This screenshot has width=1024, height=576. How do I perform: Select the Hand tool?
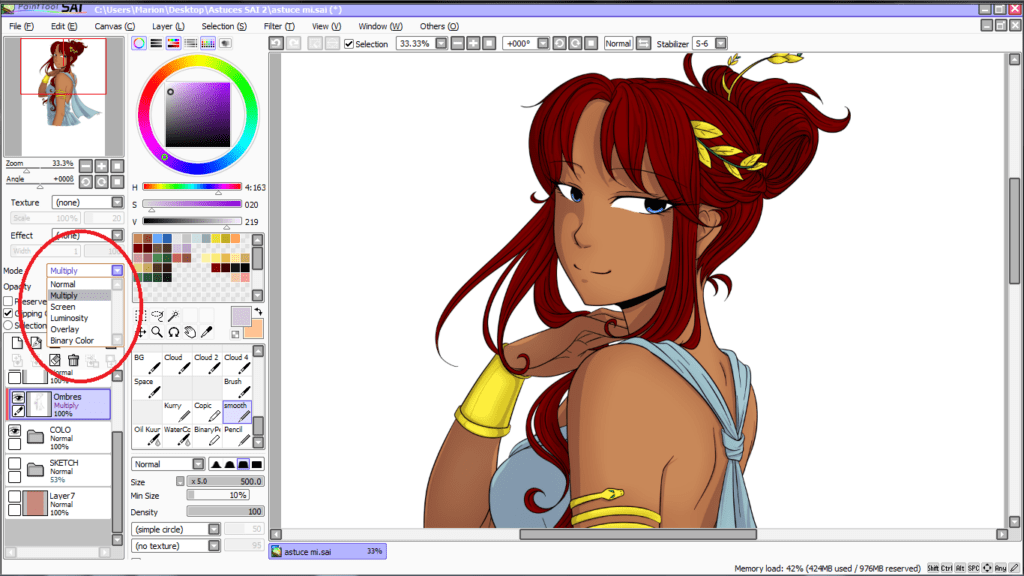click(190, 332)
